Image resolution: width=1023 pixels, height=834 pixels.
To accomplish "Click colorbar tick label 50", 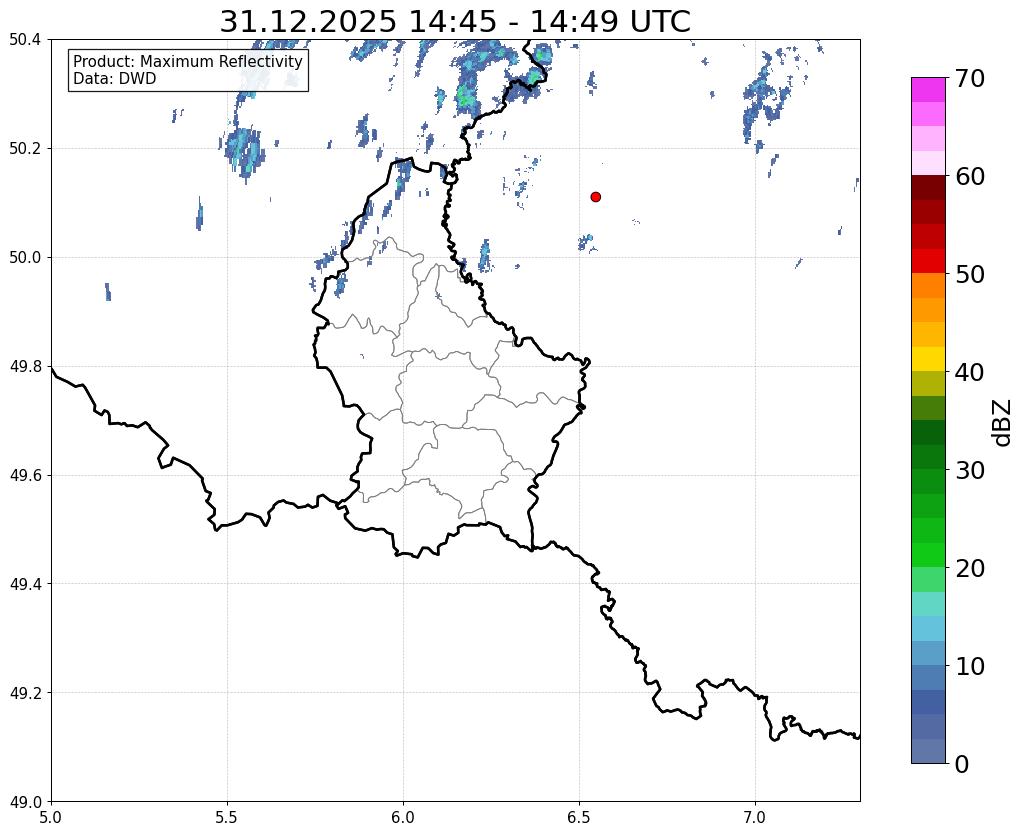I will click(970, 274).
